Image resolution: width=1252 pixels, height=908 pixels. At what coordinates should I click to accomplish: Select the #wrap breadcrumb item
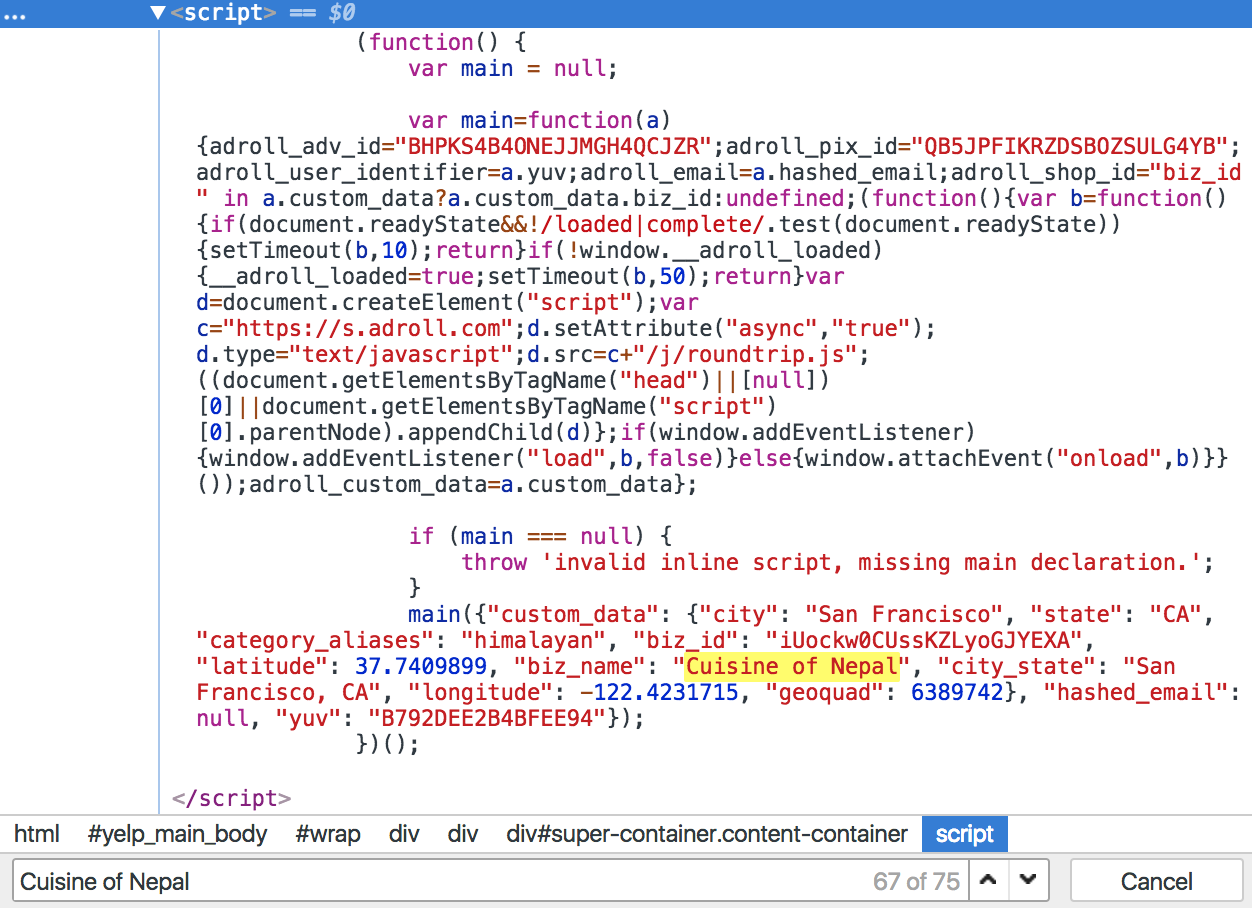click(328, 833)
